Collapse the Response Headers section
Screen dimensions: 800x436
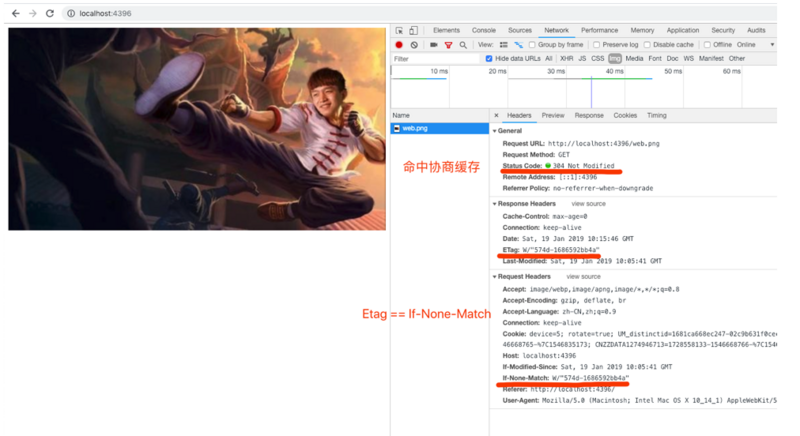(494, 204)
